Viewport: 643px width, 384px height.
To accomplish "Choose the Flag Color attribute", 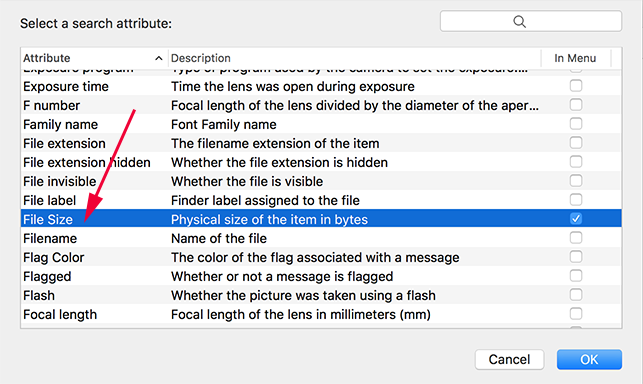I will (x=53, y=257).
